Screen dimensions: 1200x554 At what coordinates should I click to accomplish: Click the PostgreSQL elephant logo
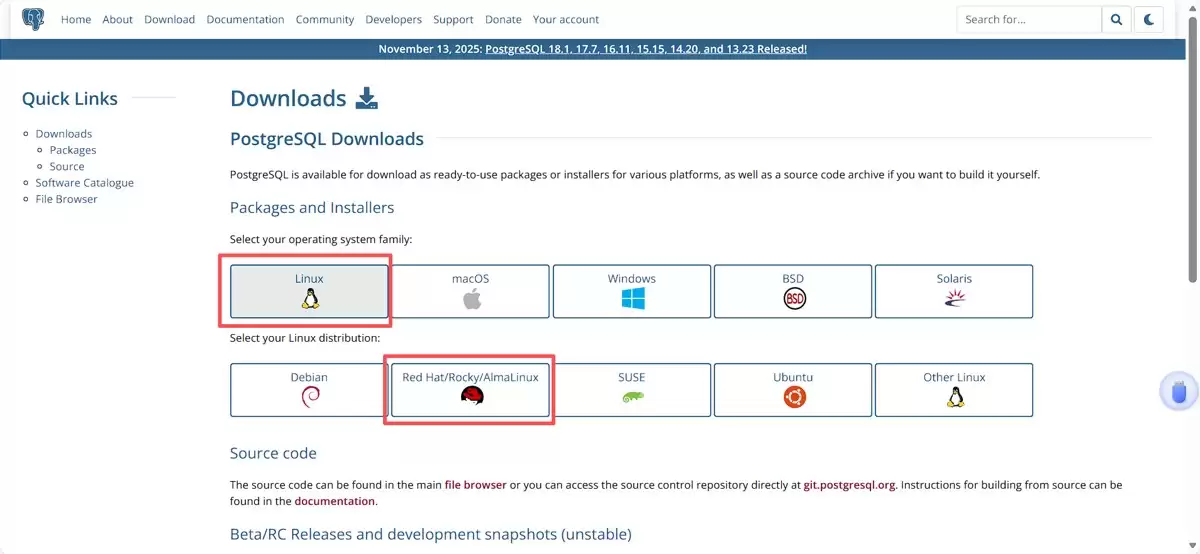click(33, 19)
